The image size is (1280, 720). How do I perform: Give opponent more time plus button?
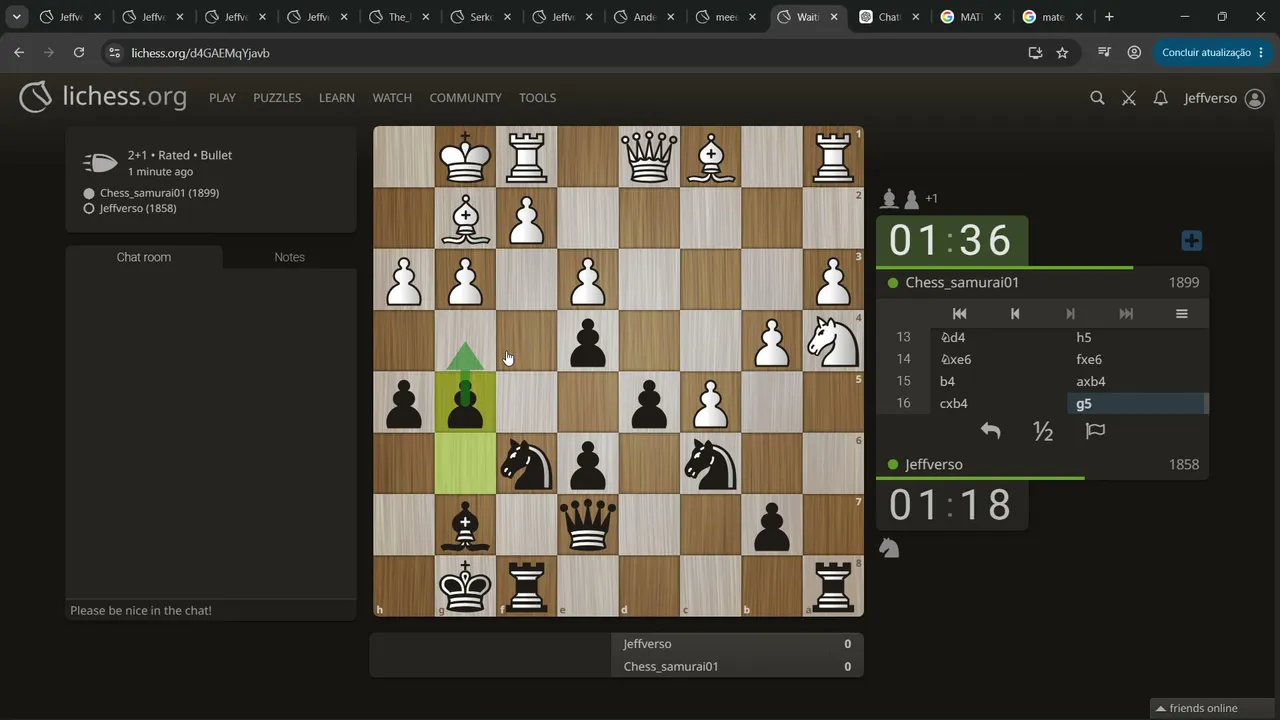pos(1191,241)
